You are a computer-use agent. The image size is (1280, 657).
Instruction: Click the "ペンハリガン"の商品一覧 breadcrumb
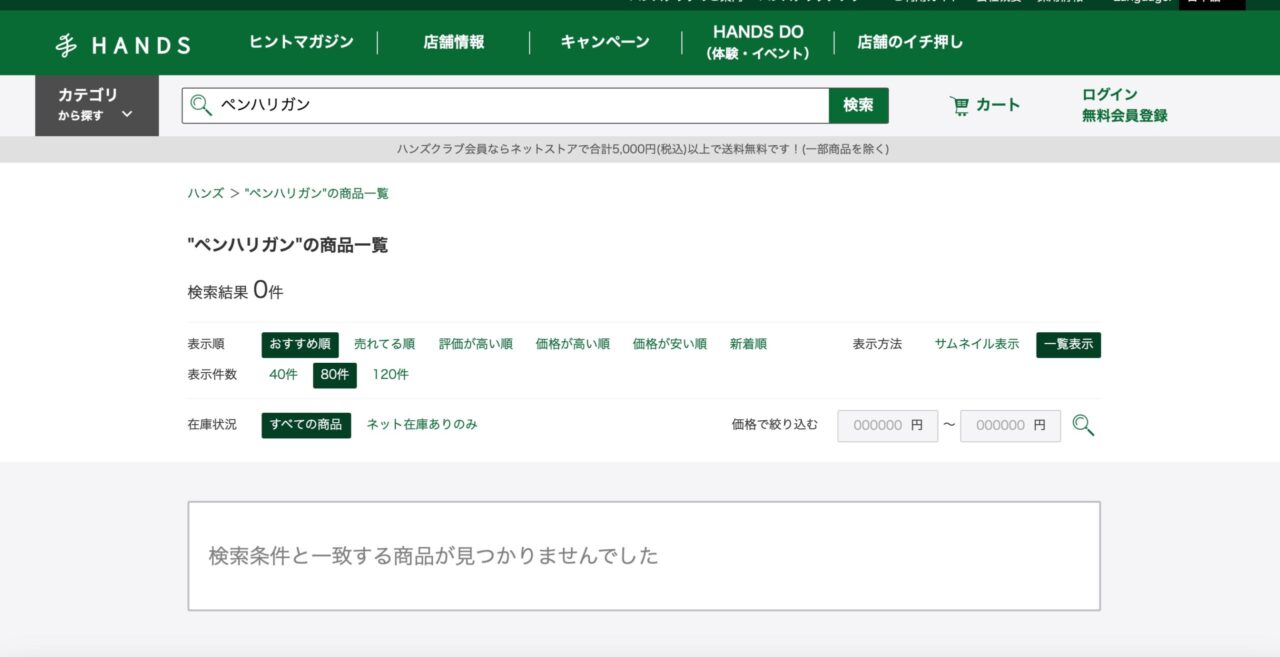click(316, 193)
